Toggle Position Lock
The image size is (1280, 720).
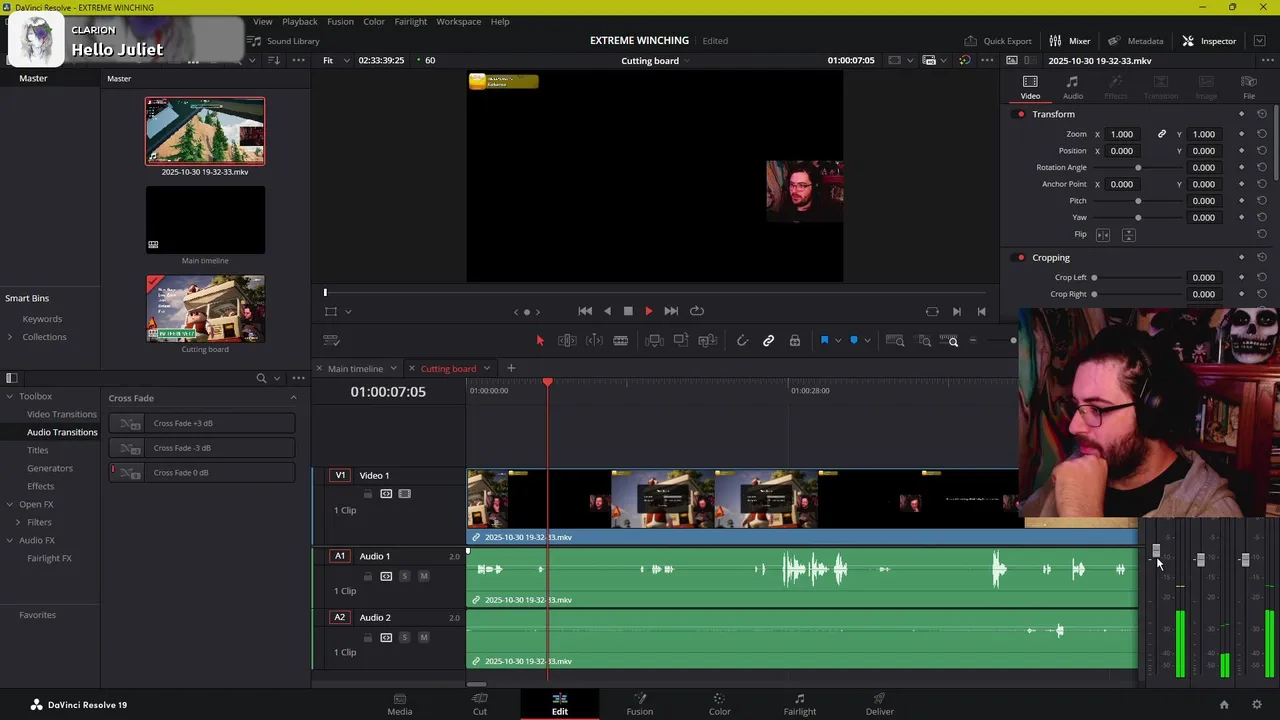[795, 341]
